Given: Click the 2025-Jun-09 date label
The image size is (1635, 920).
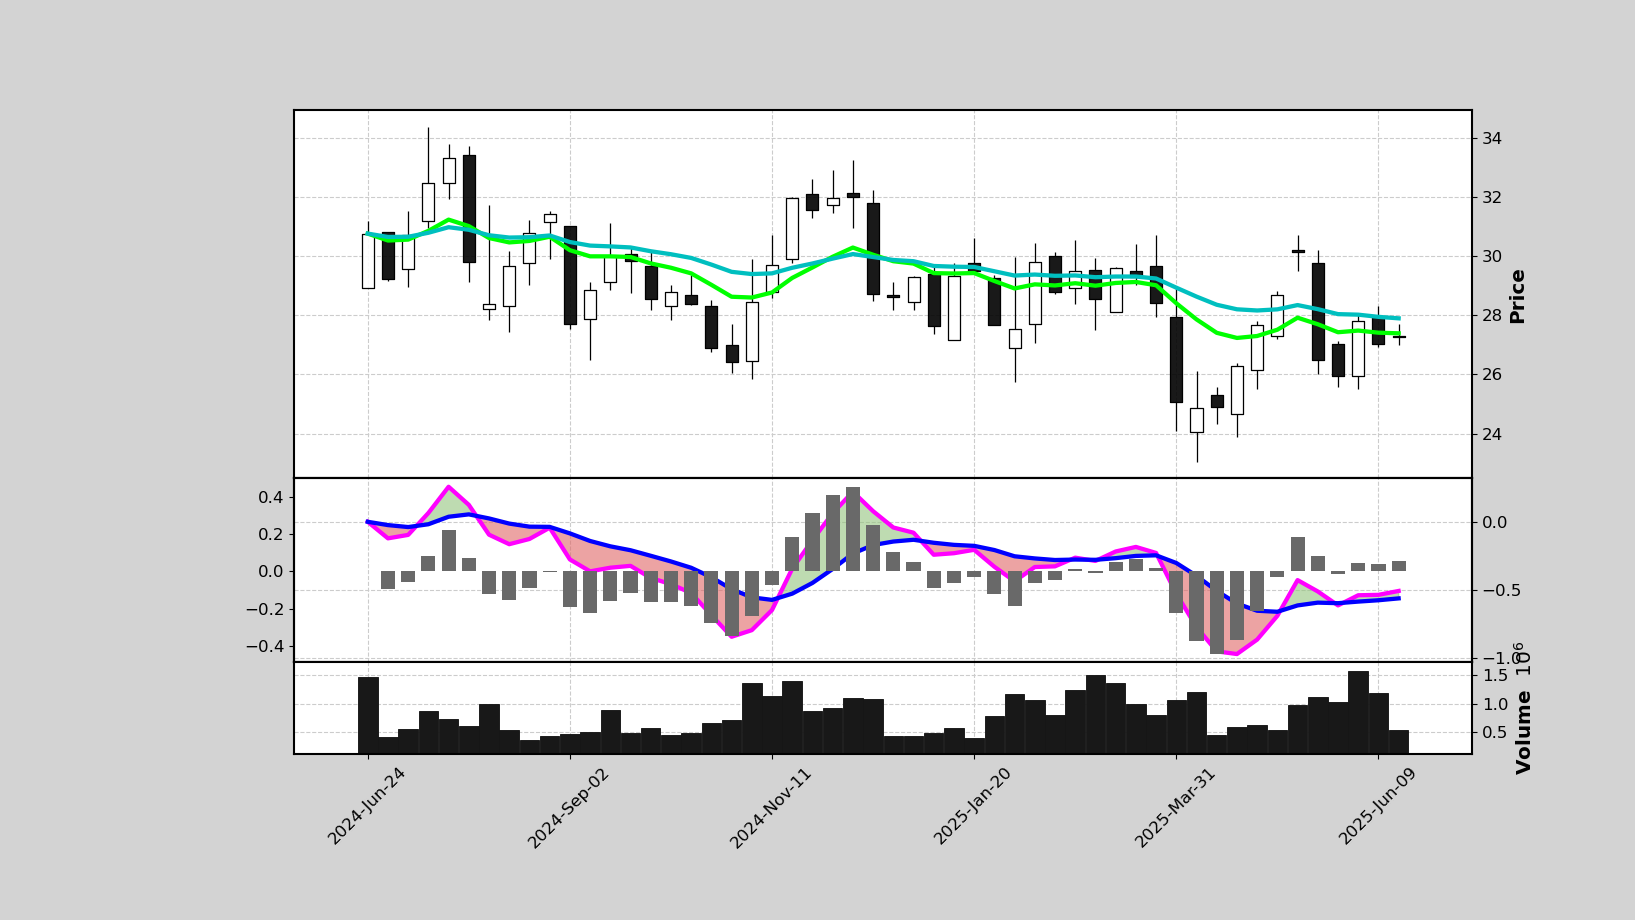Looking at the screenshot, I should (1378, 806).
